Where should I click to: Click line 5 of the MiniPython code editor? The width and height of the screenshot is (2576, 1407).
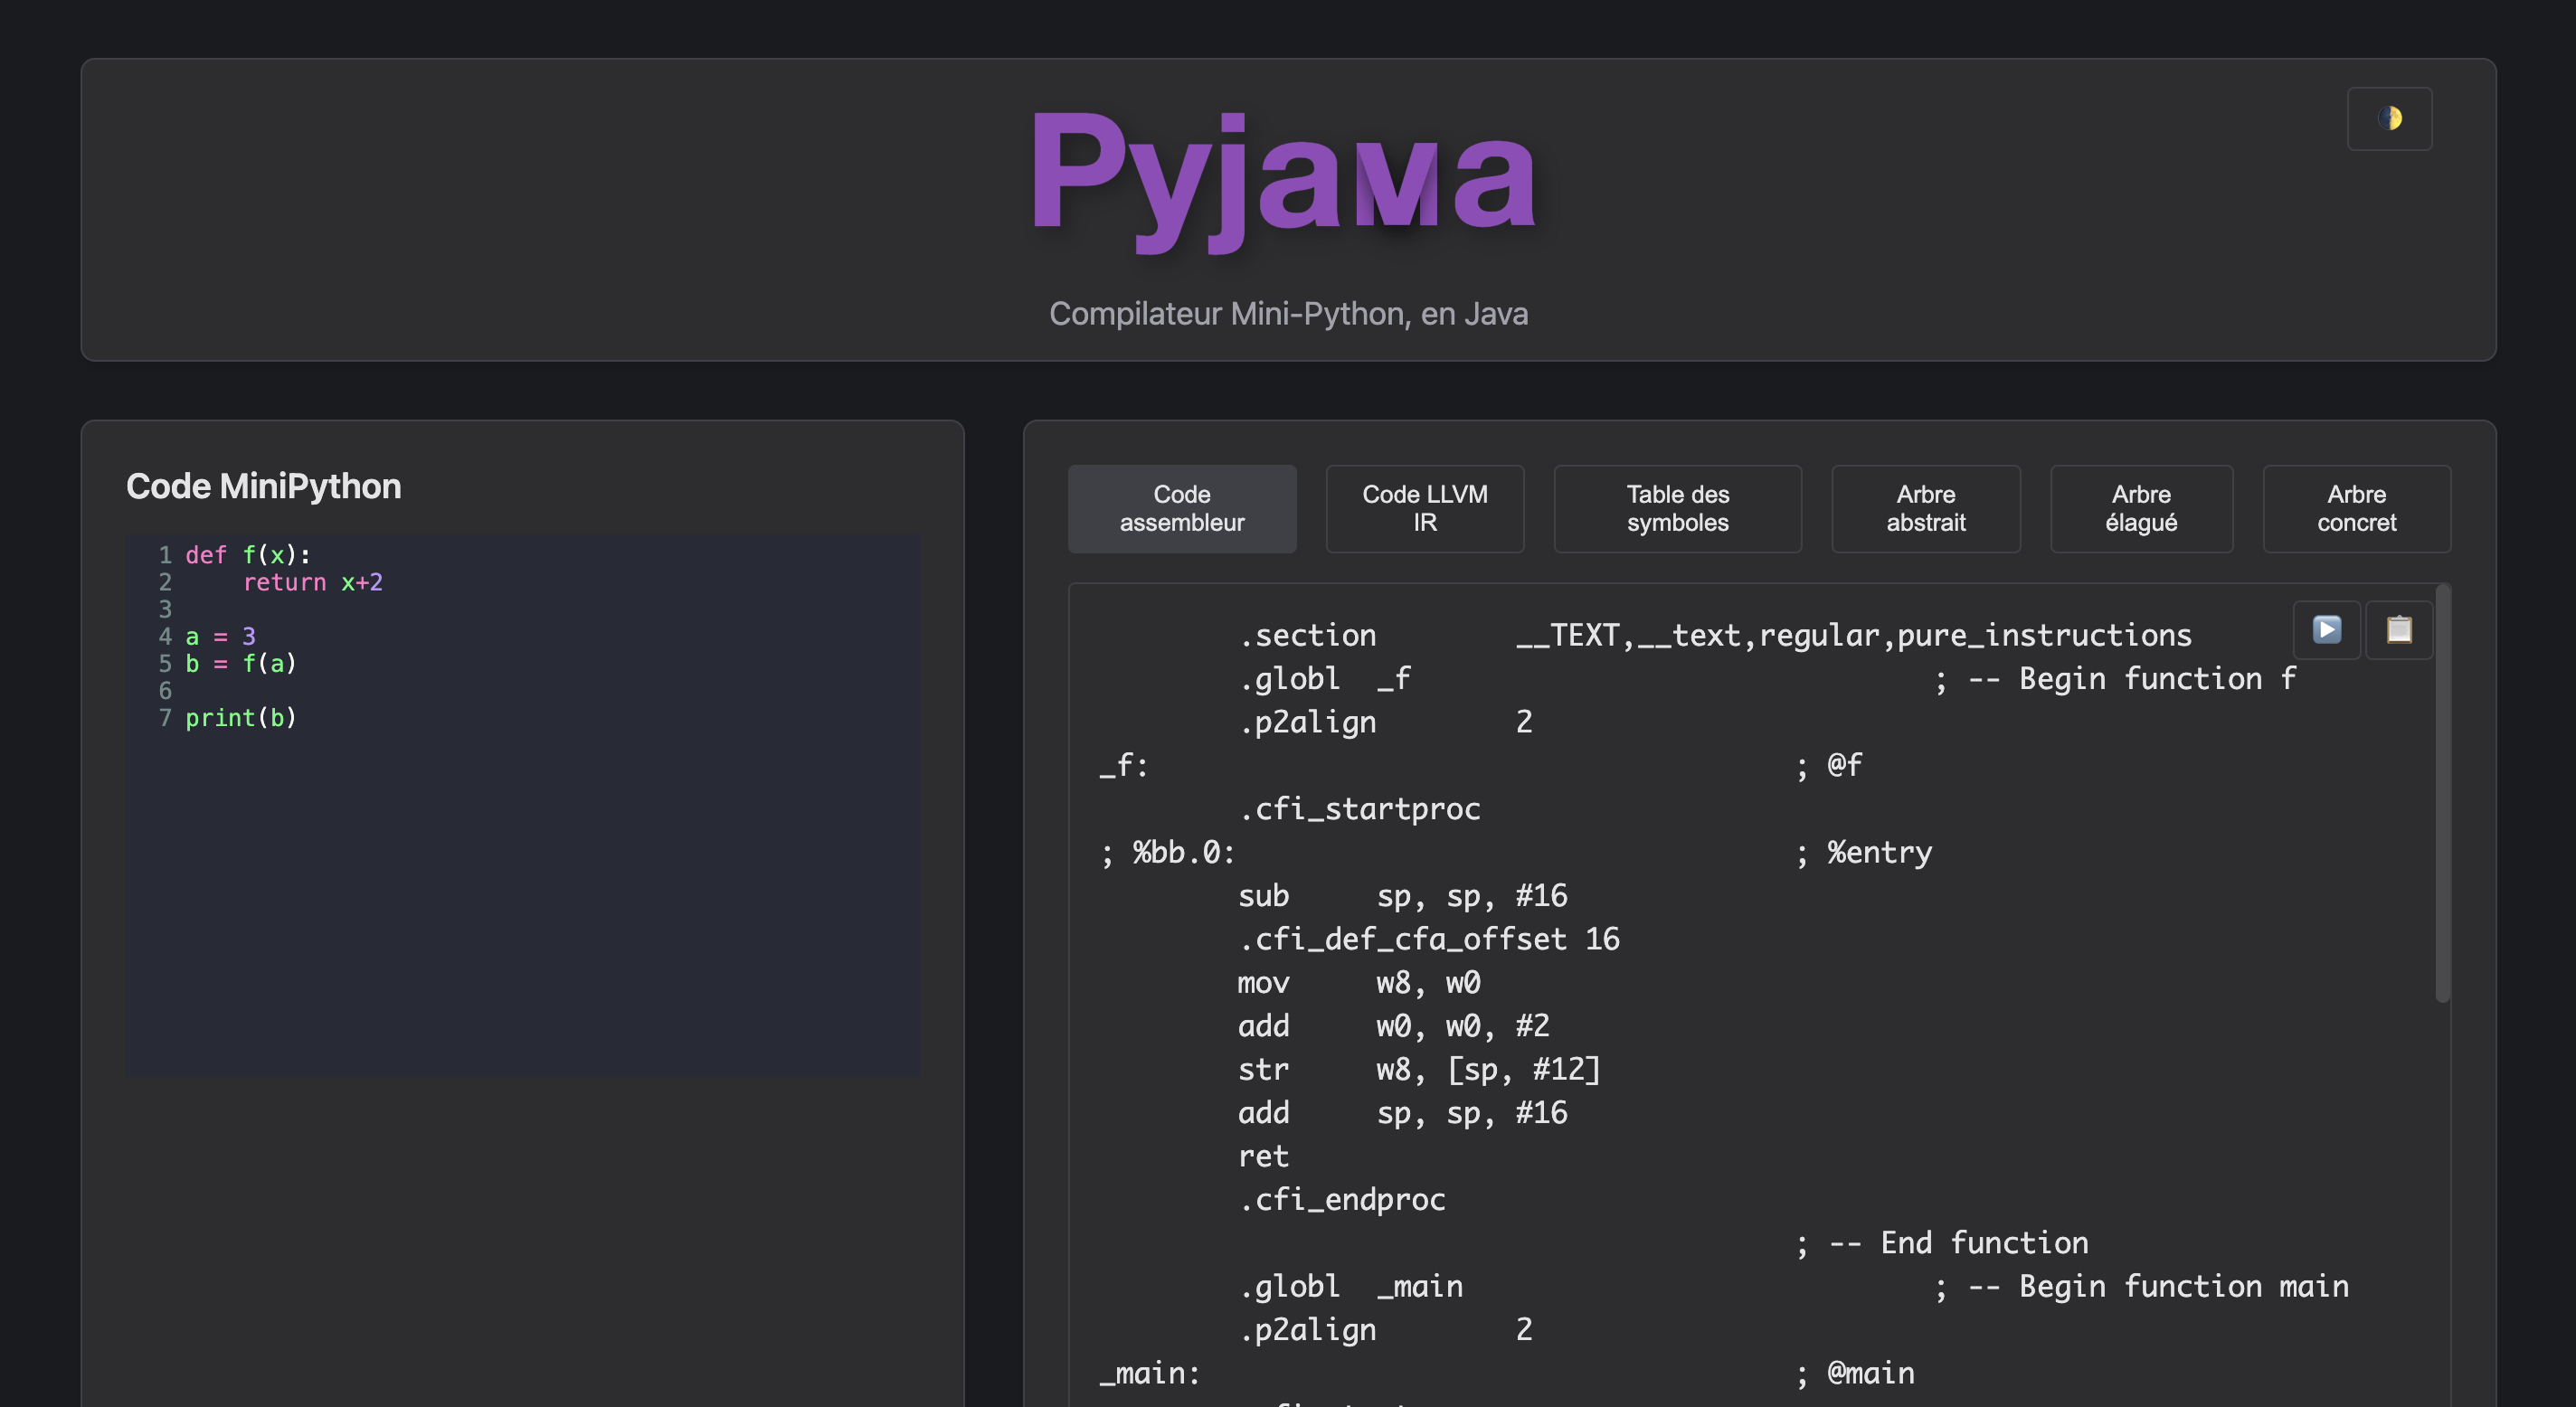click(240, 663)
